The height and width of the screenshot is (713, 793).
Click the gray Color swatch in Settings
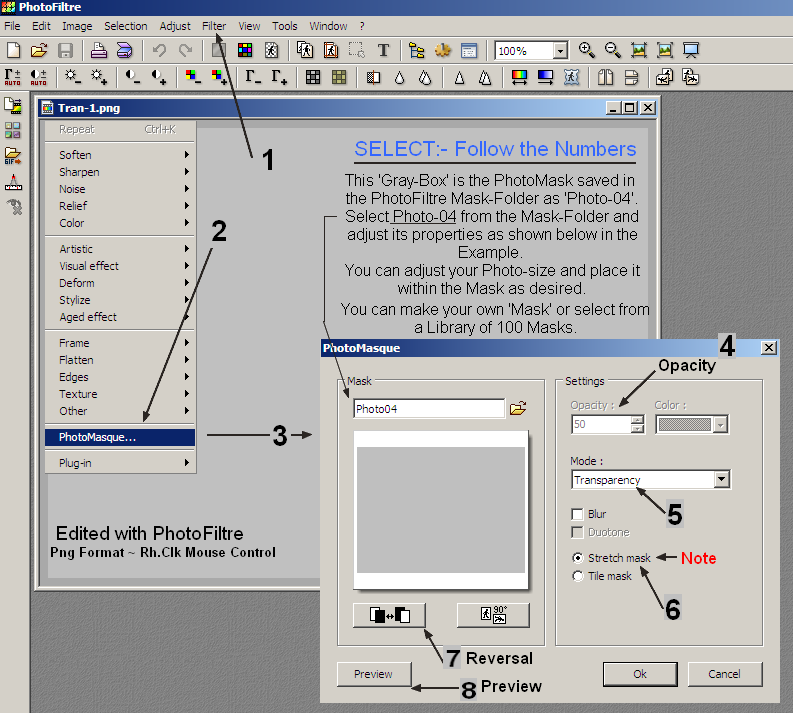tap(685, 425)
